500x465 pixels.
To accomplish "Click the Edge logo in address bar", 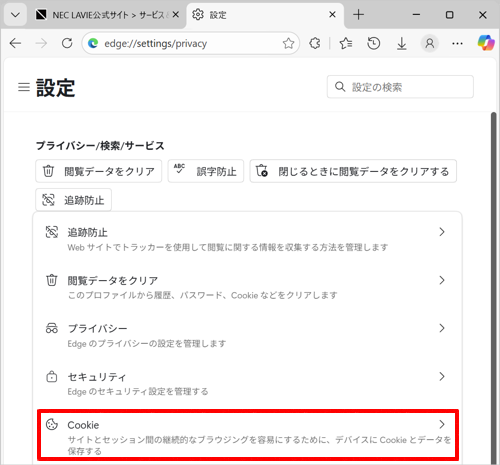I will pyautogui.click(x=93, y=43).
